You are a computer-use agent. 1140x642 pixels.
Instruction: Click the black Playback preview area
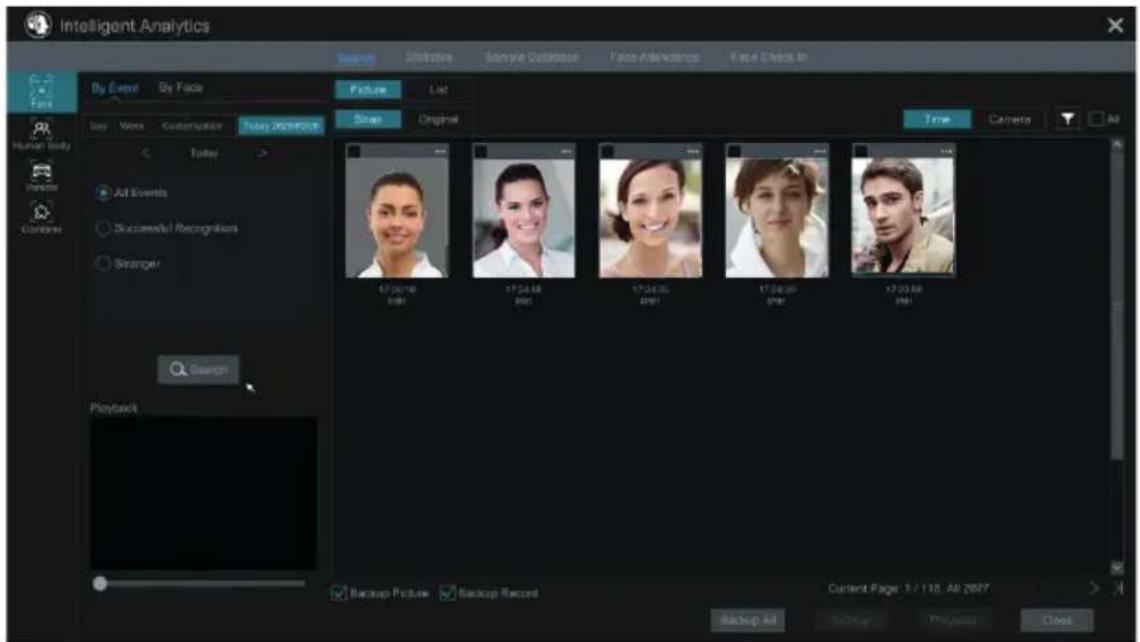[x=203, y=493]
